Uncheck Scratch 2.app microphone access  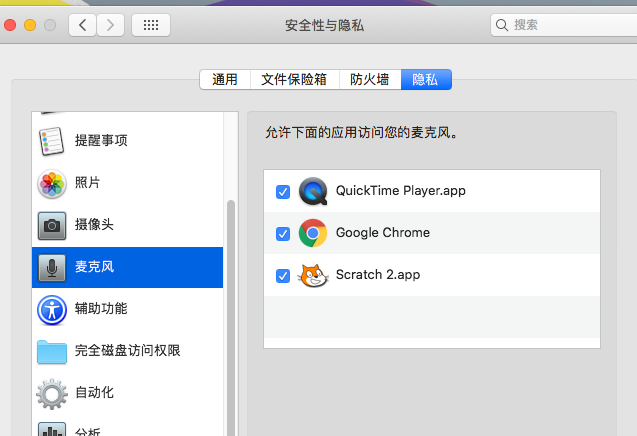tap(283, 276)
